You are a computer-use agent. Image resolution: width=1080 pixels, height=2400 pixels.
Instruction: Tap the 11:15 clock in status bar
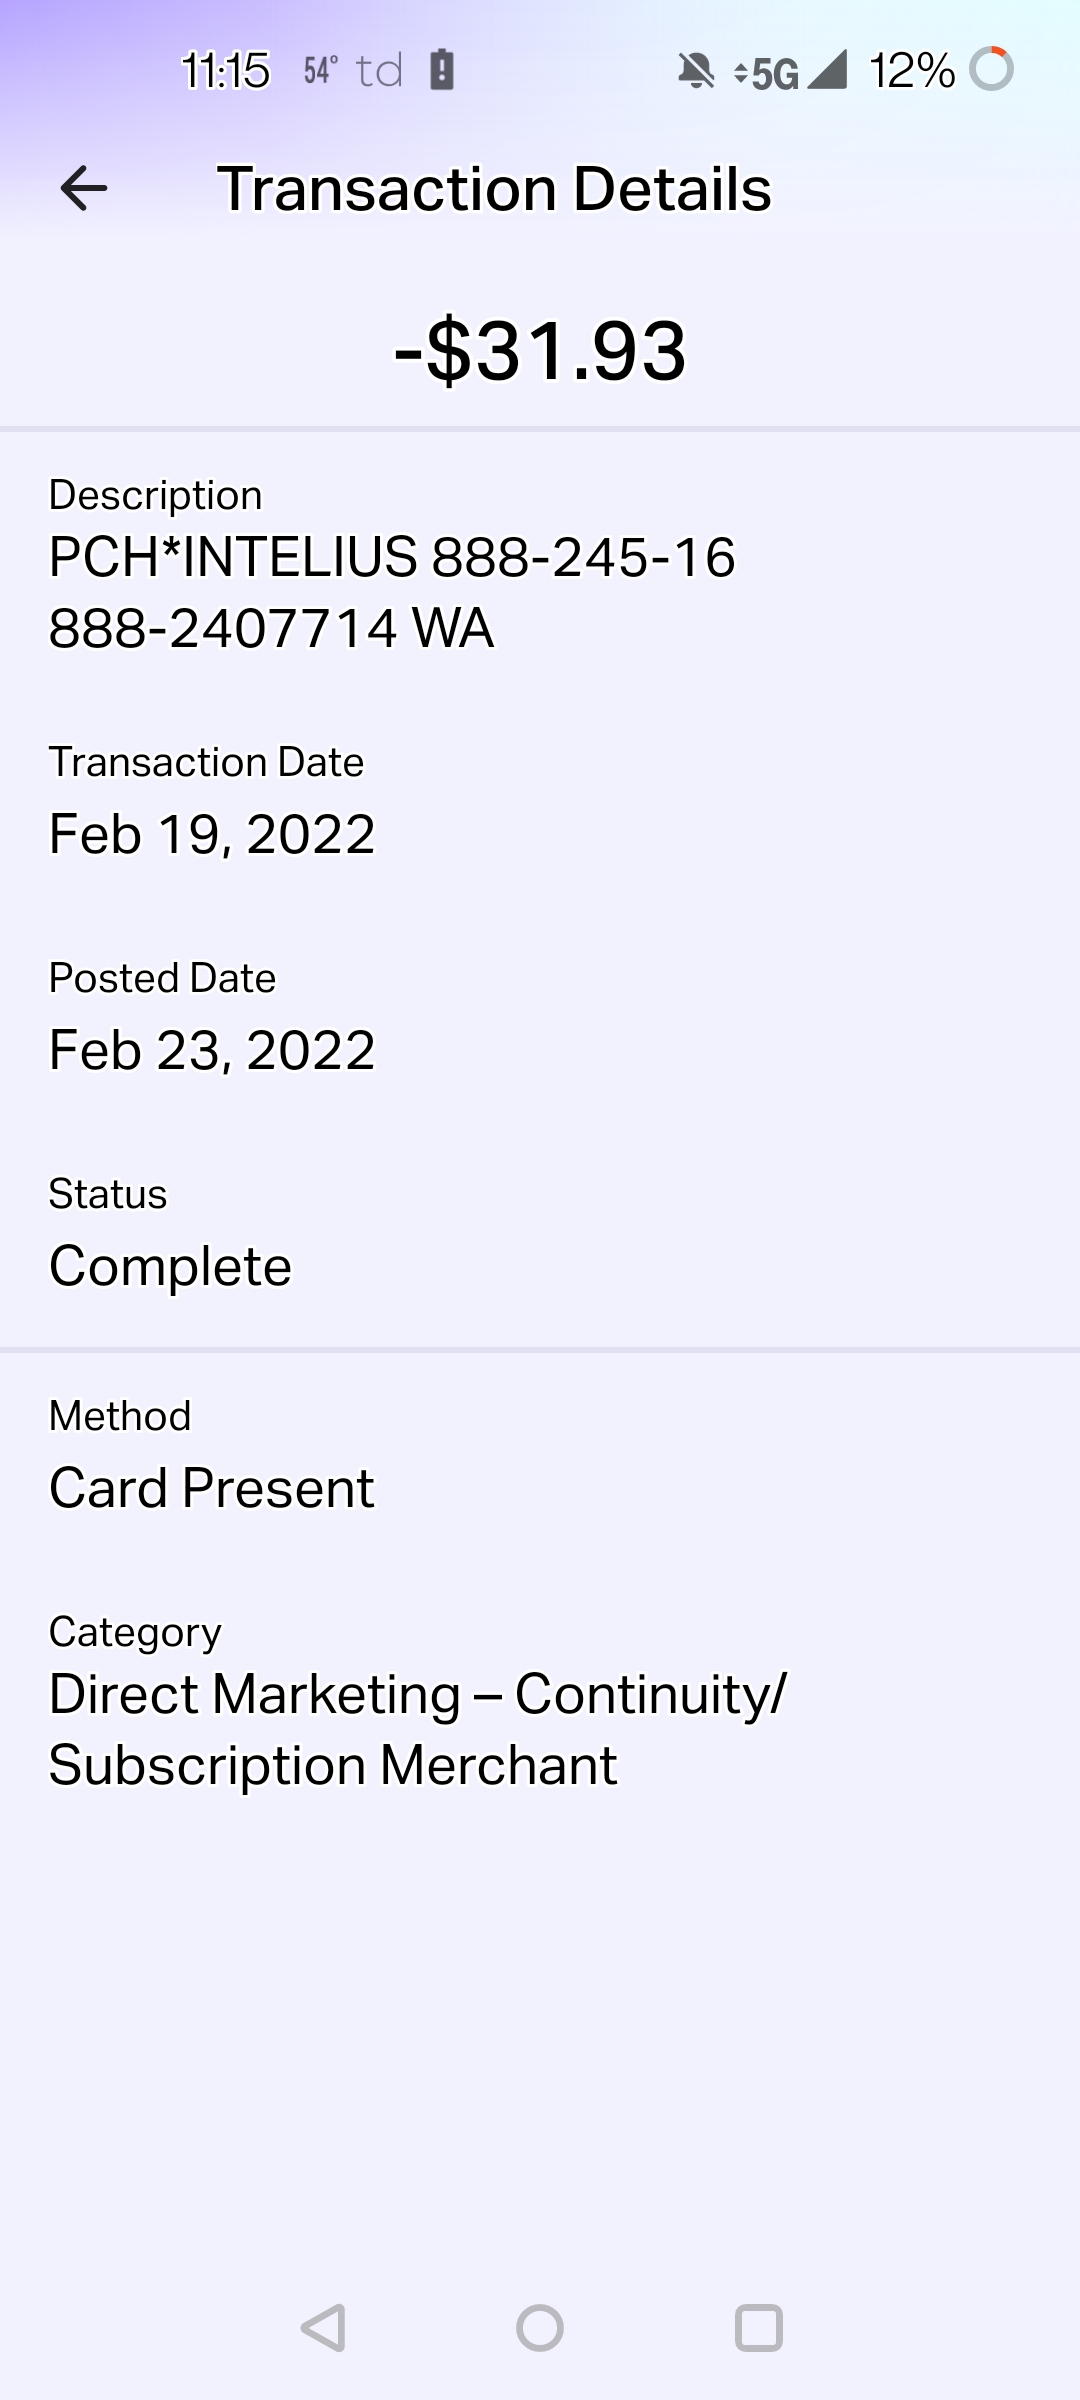[x=225, y=71]
